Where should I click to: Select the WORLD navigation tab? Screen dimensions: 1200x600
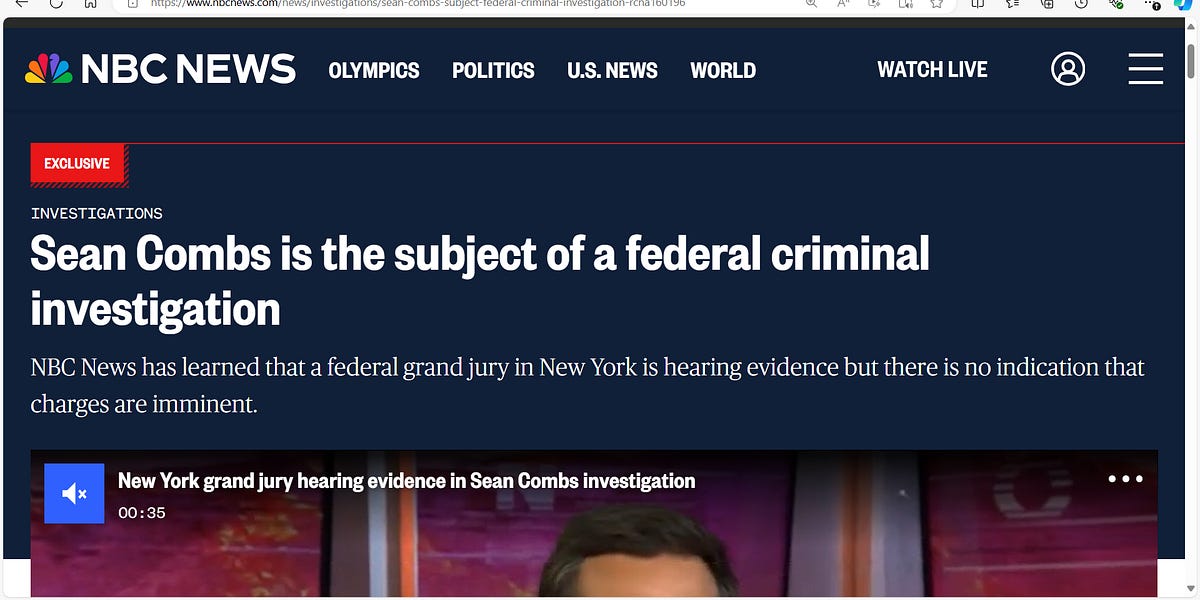(x=723, y=70)
